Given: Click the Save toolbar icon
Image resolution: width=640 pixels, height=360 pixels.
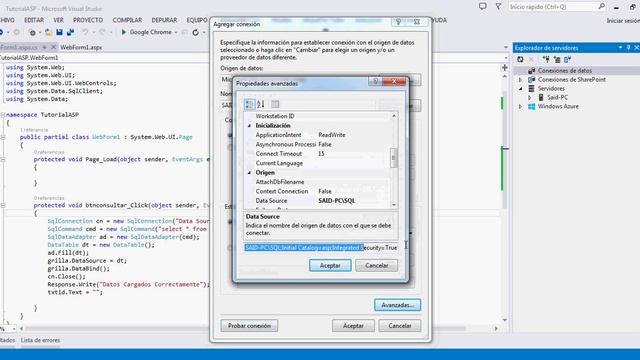Looking at the screenshot, I should pyautogui.click(x=59, y=32).
